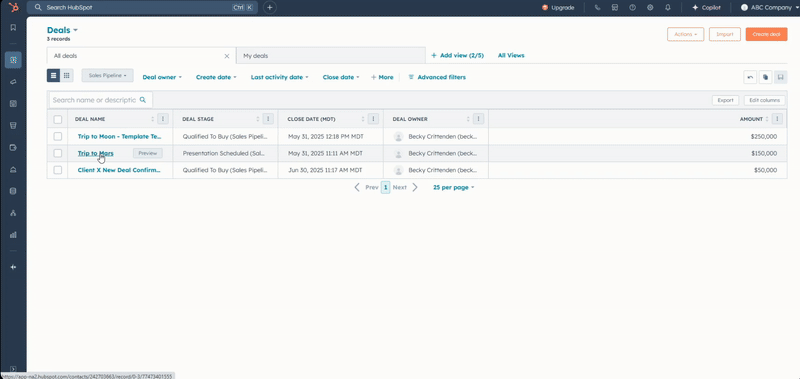Open the Deal owner filter dropdown
The image size is (800, 379).
pos(162,77)
